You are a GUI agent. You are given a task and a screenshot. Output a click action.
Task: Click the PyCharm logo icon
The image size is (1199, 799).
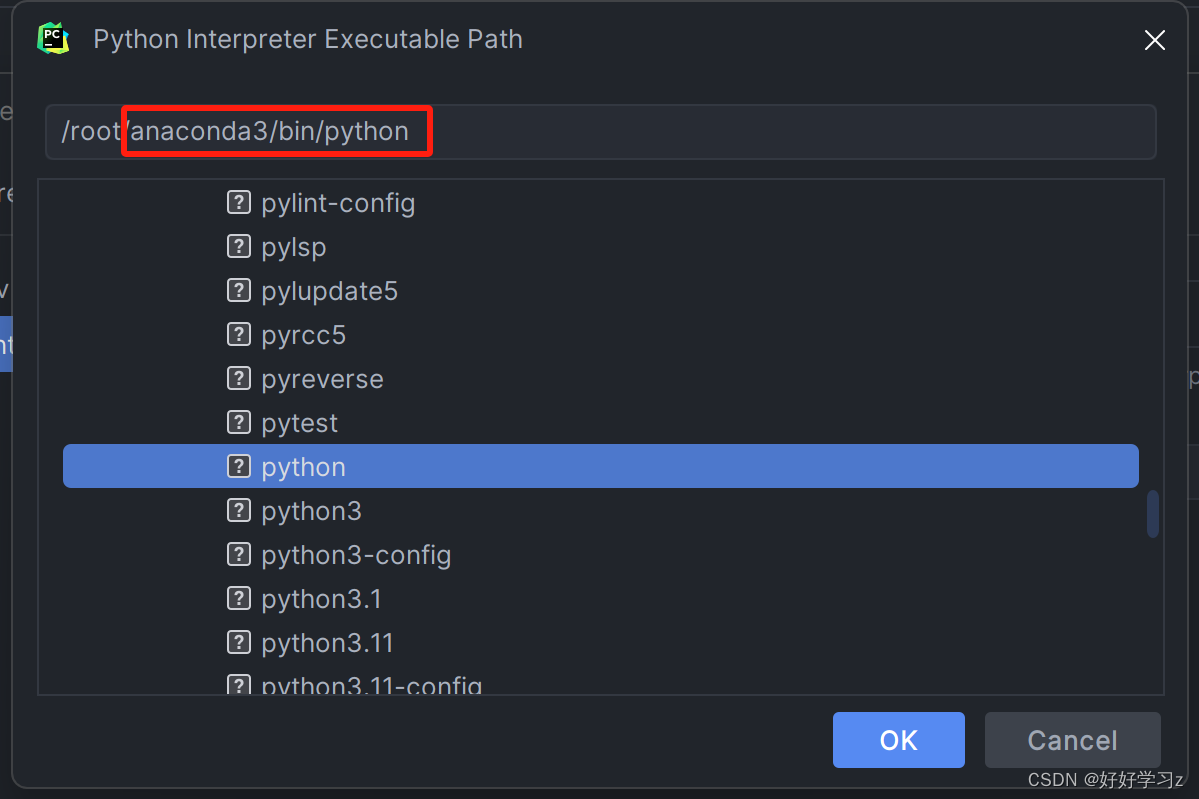[53, 38]
